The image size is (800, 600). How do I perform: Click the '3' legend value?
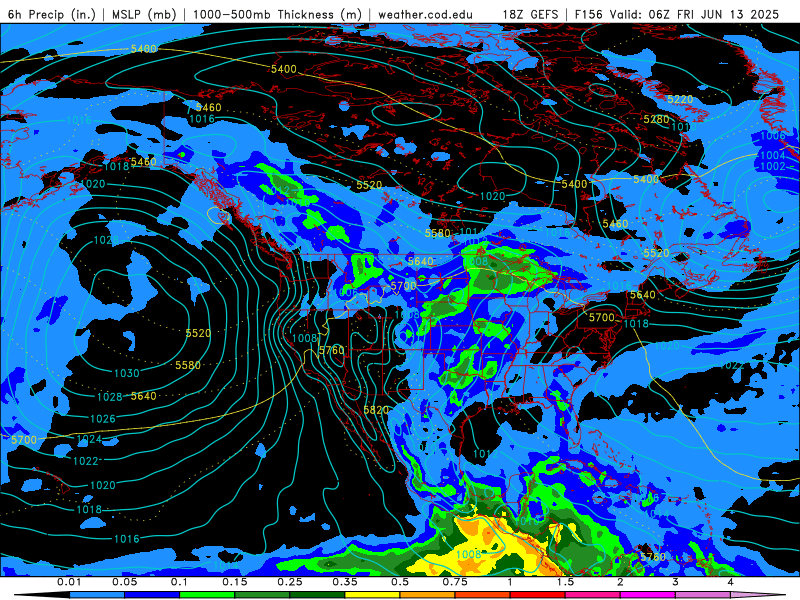(x=676, y=582)
